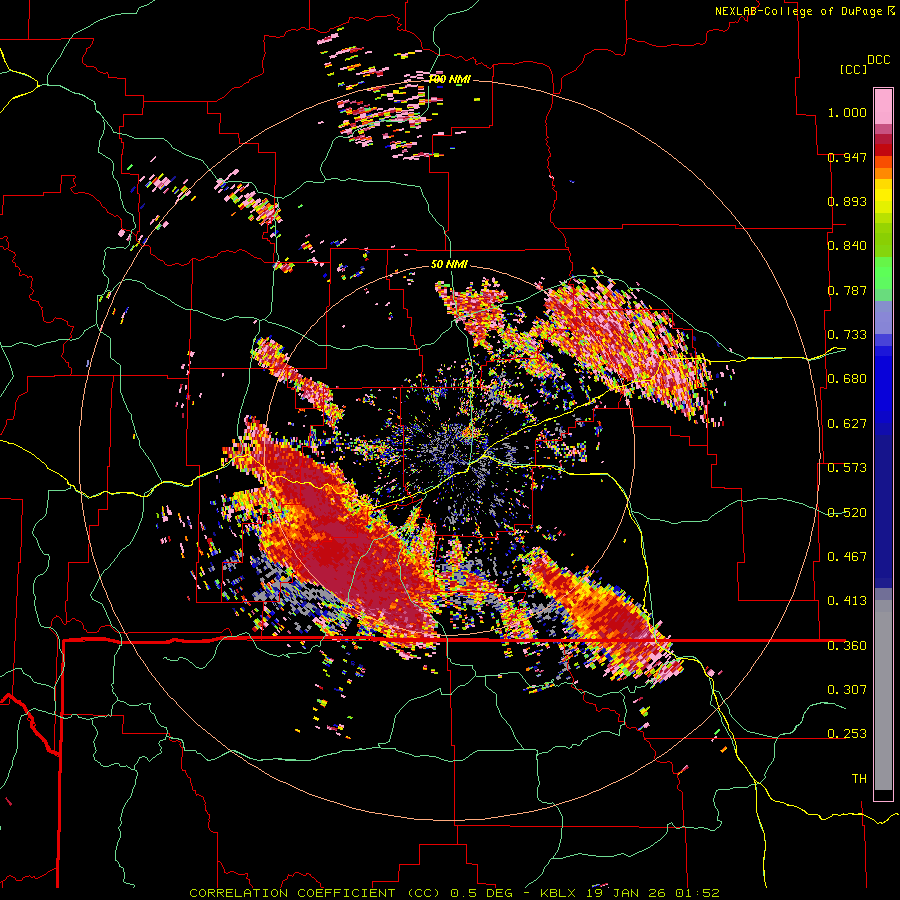Click the 0.840 scale value
Image resolution: width=900 pixels, height=900 pixels.
click(x=847, y=246)
